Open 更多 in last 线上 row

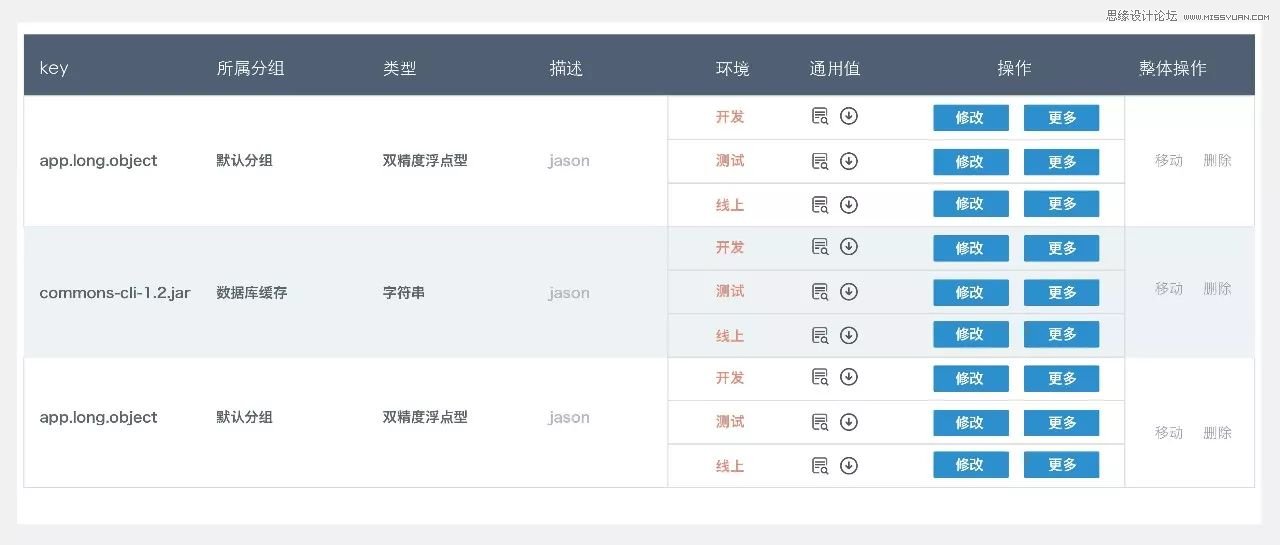pyautogui.click(x=1061, y=465)
